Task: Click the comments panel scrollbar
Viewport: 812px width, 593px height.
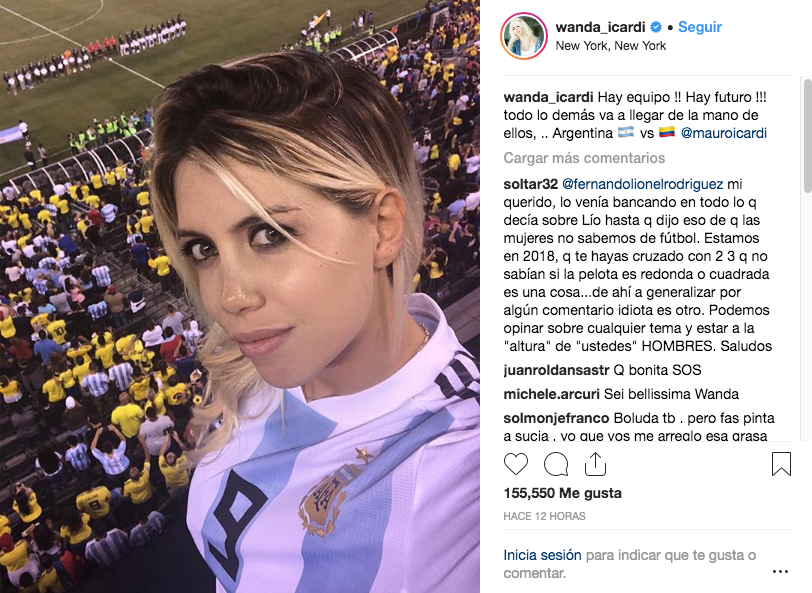Action: (x=807, y=136)
